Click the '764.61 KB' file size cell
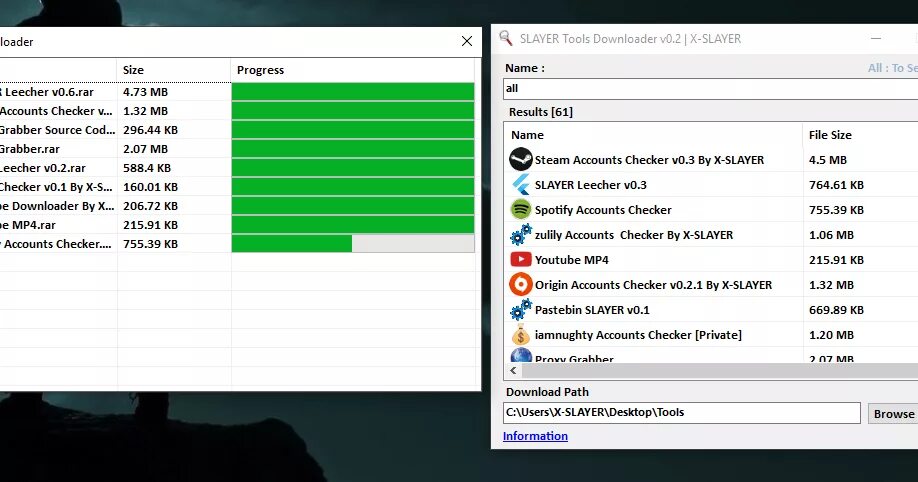The width and height of the screenshot is (918, 482). [x=836, y=185]
